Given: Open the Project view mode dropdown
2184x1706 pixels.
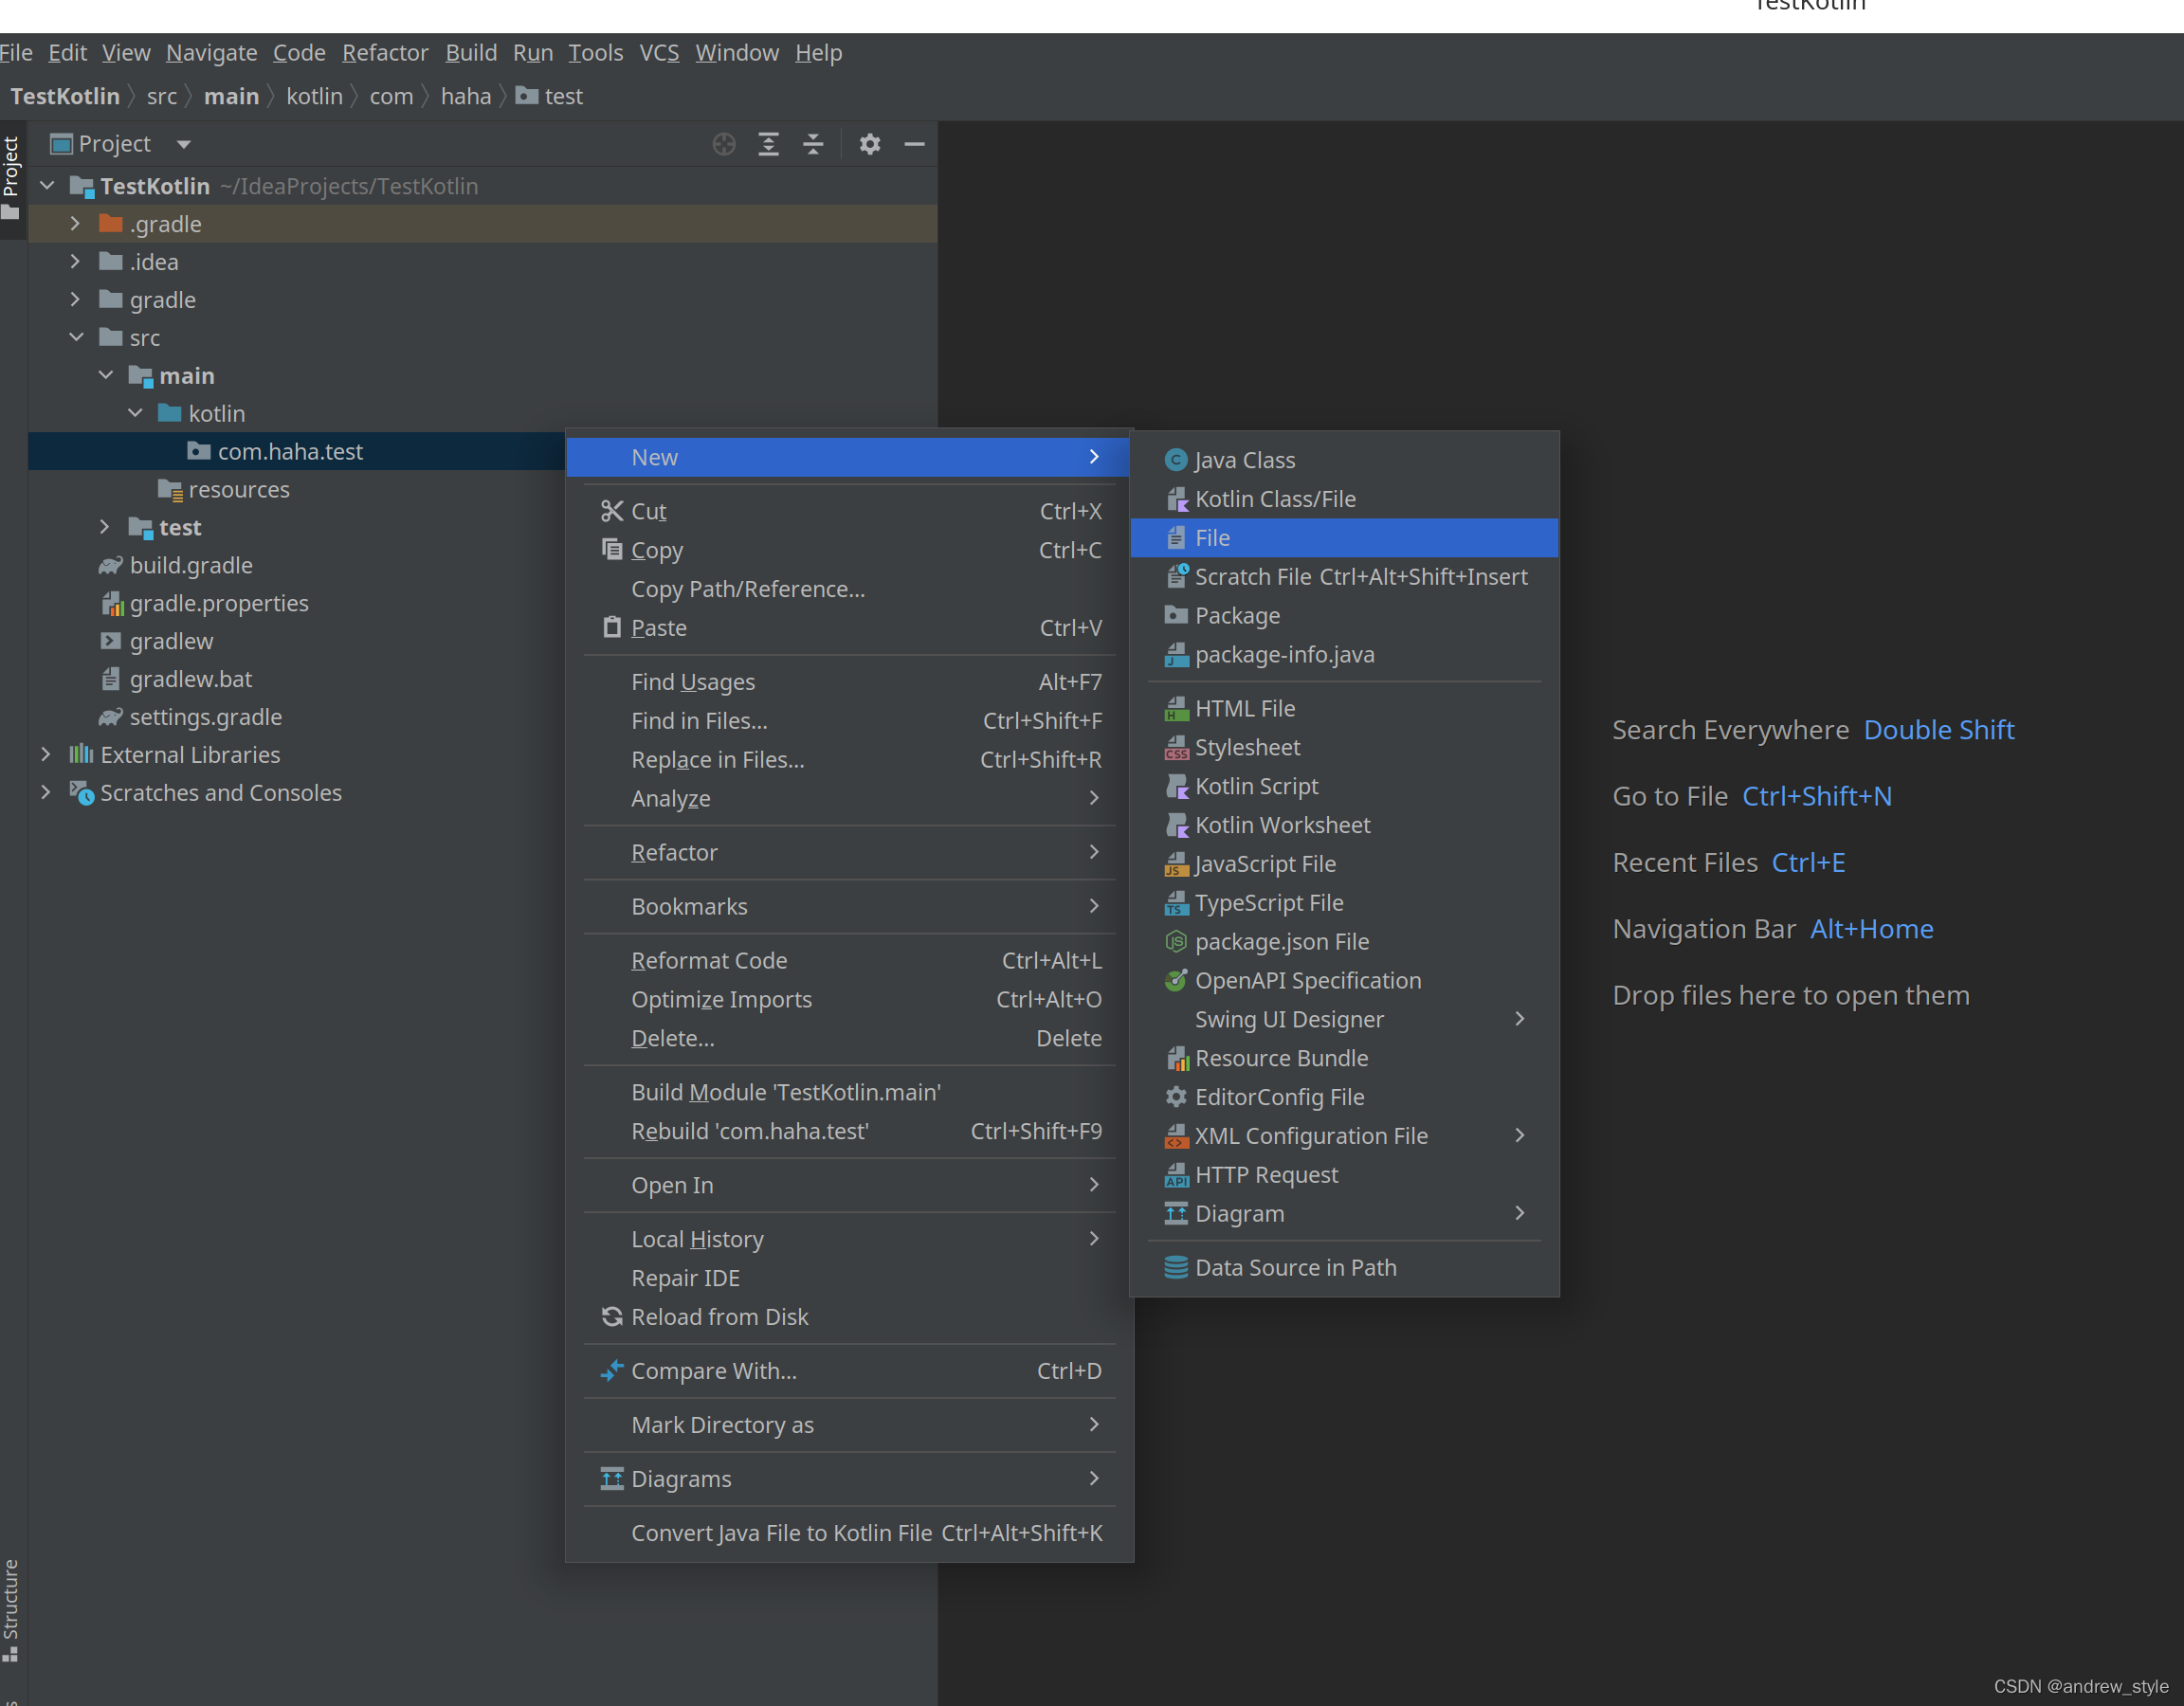Looking at the screenshot, I should pos(183,144).
